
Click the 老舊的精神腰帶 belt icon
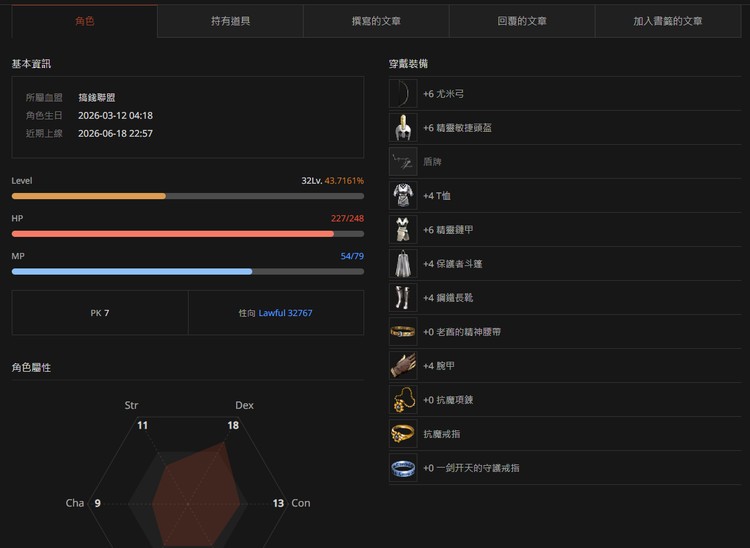(403, 332)
